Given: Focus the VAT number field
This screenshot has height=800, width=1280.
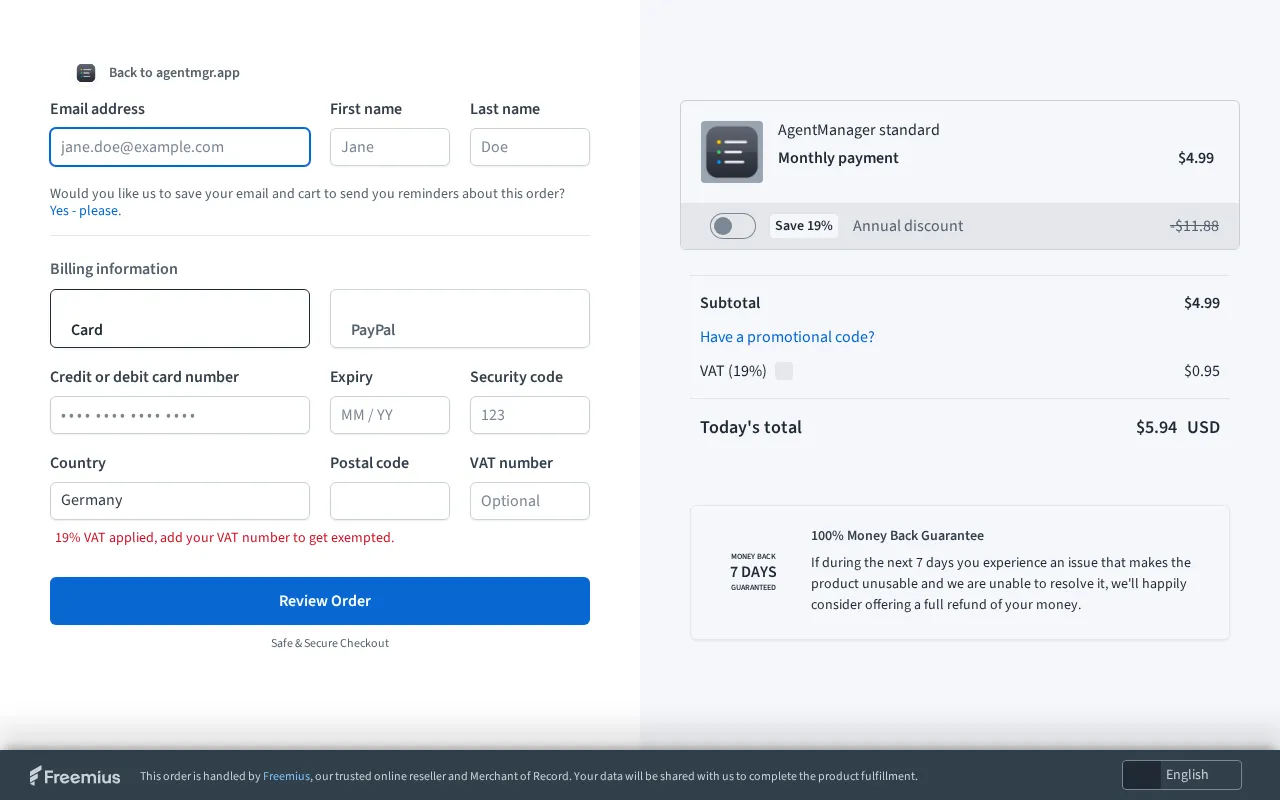Looking at the screenshot, I should [x=530, y=501].
